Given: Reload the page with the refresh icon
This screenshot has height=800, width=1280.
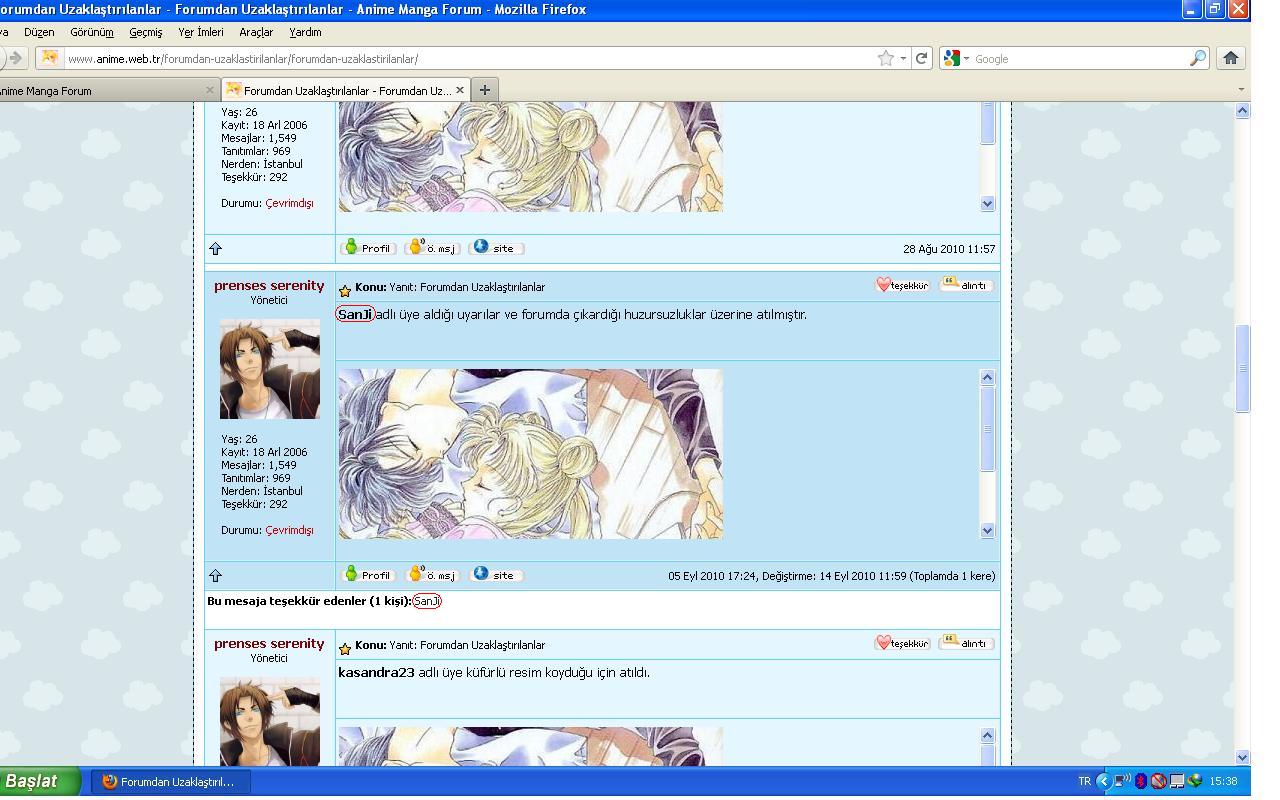Looking at the screenshot, I should pos(922,58).
